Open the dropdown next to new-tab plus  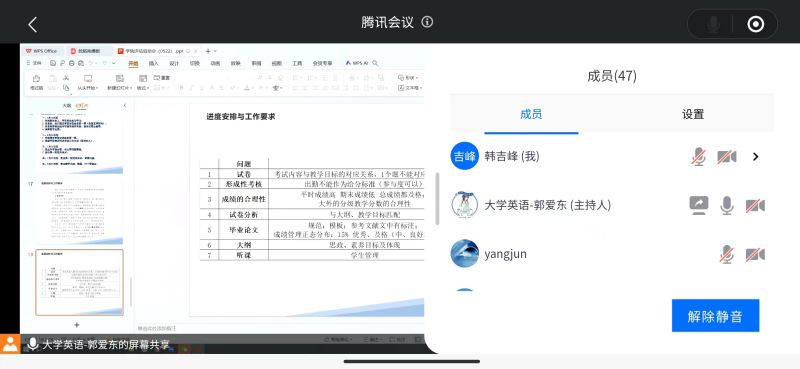point(215,51)
